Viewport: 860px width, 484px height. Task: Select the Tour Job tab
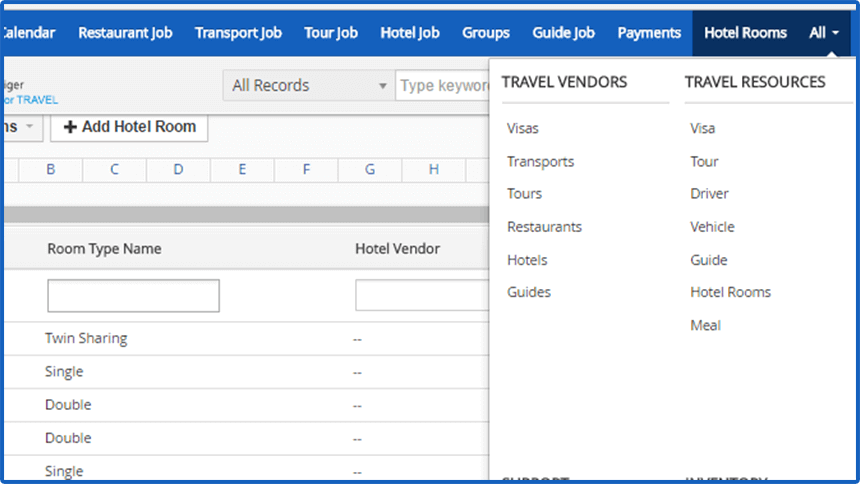[331, 33]
